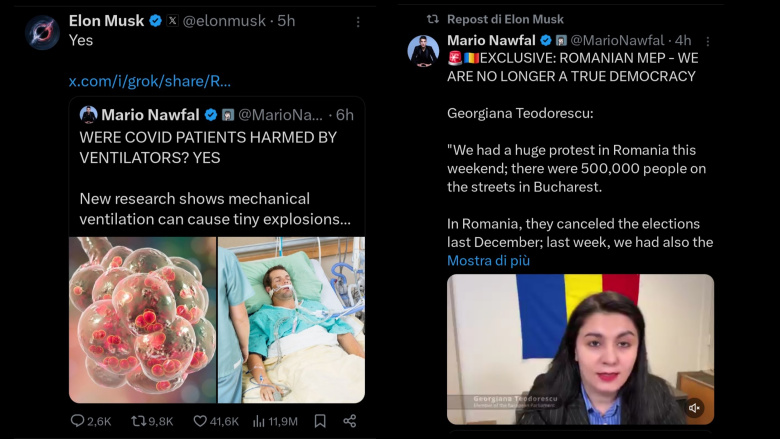780x439 pixels.
Task: Click the blue verified badge next to Elon Musk
Action: pos(155,21)
